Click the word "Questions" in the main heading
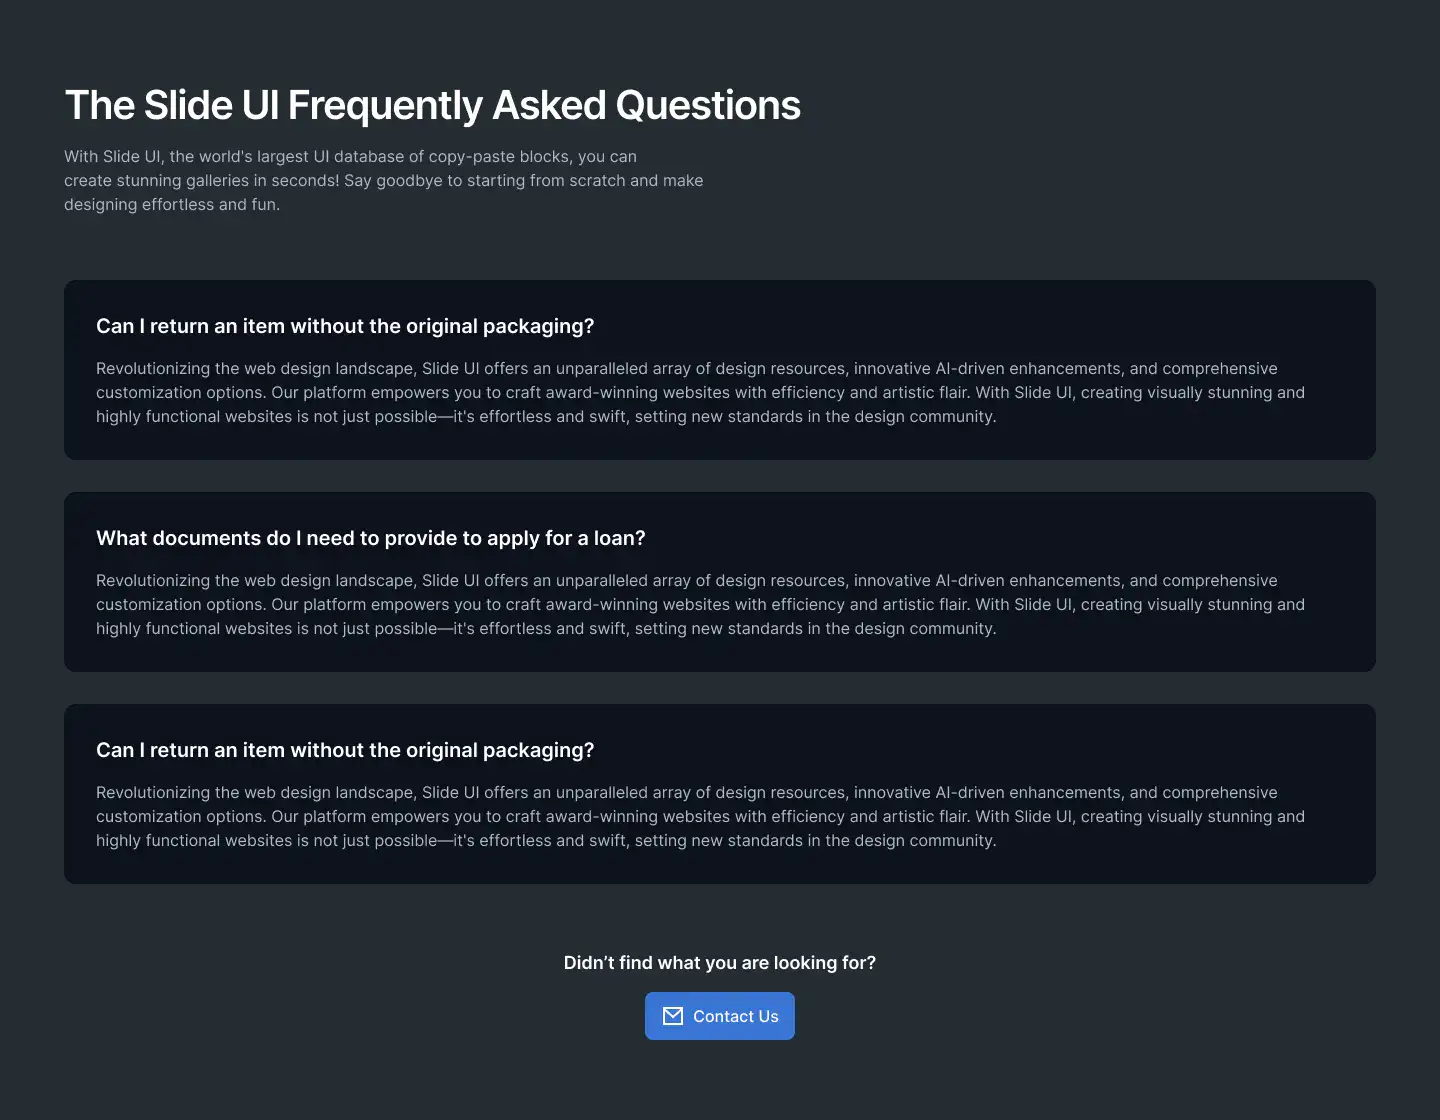1440x1120 pixels. click(708, 105)
